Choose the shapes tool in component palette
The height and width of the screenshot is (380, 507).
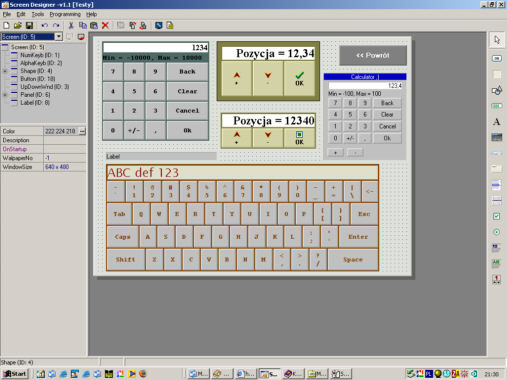pyautogui.click(x=497, y=90)
